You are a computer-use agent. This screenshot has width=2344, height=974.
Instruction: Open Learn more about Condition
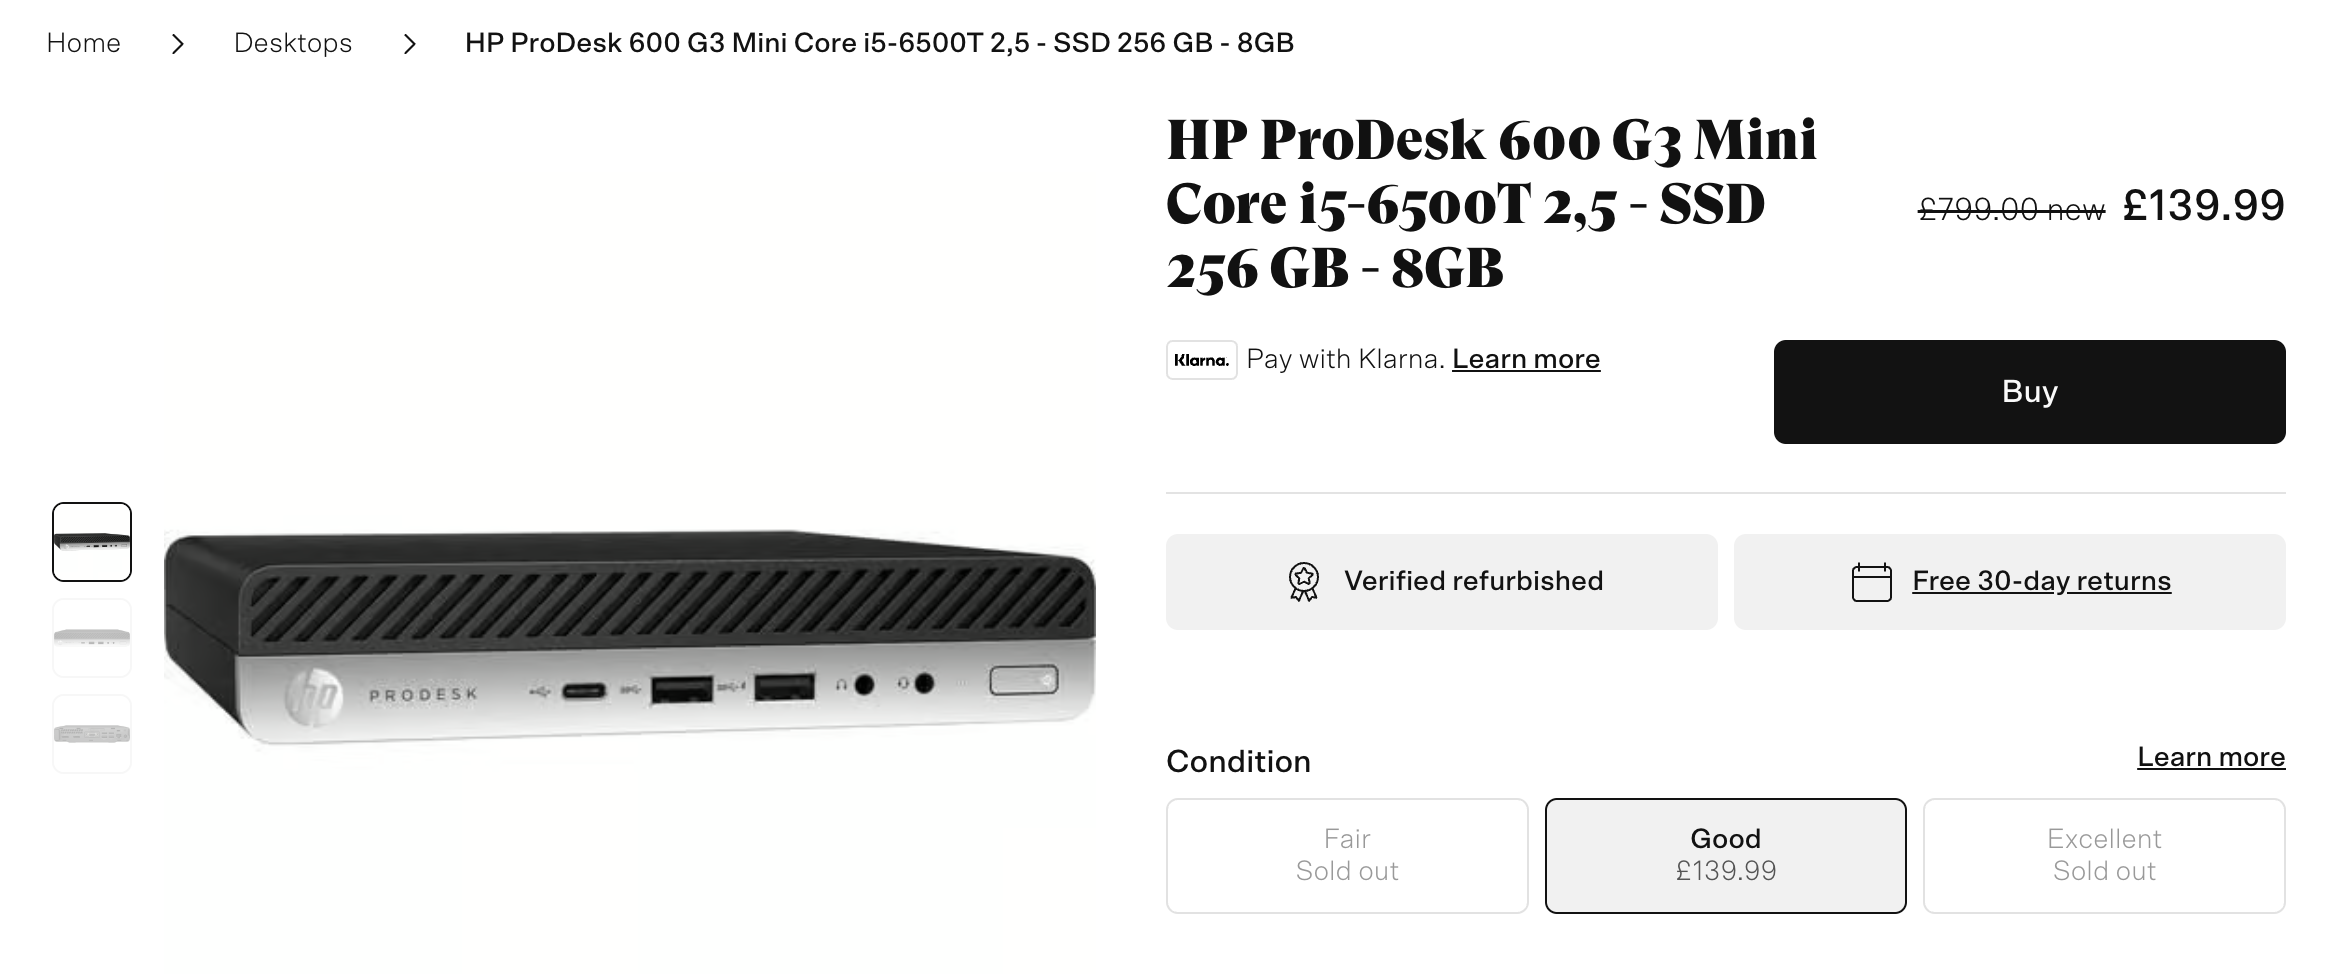pyautogui.click(x=2210, y=757)
